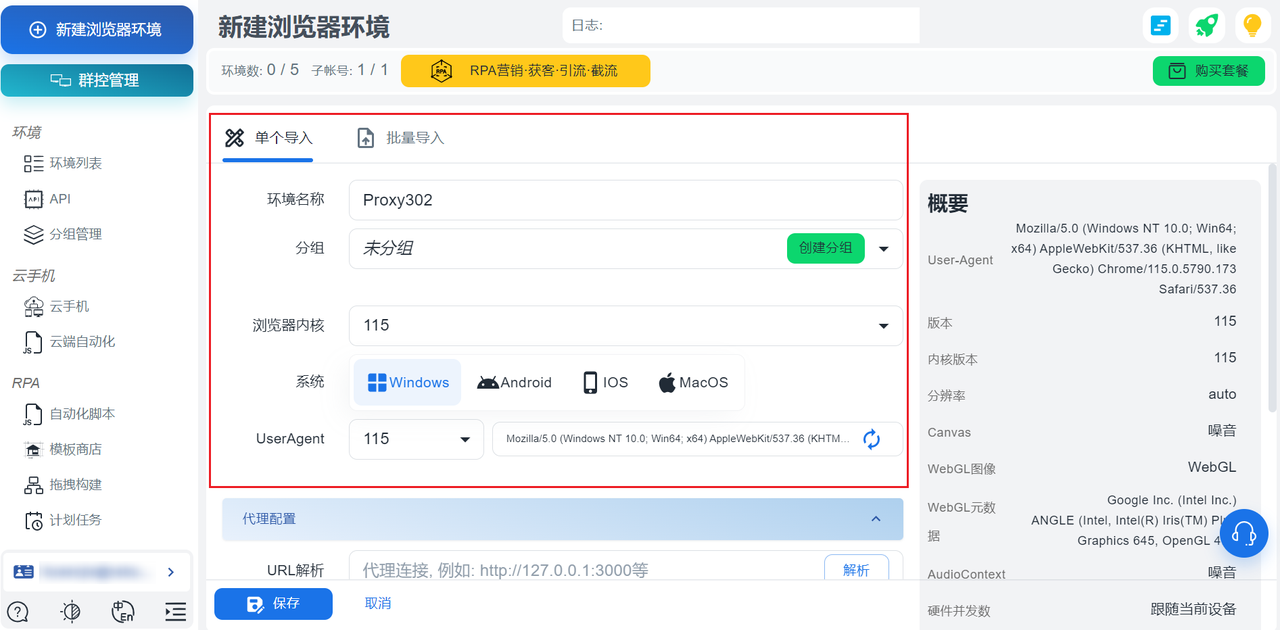Open 模板商店 sidebar item
The height and width of the screenshot is (630, 1280).
pos(62,449)
